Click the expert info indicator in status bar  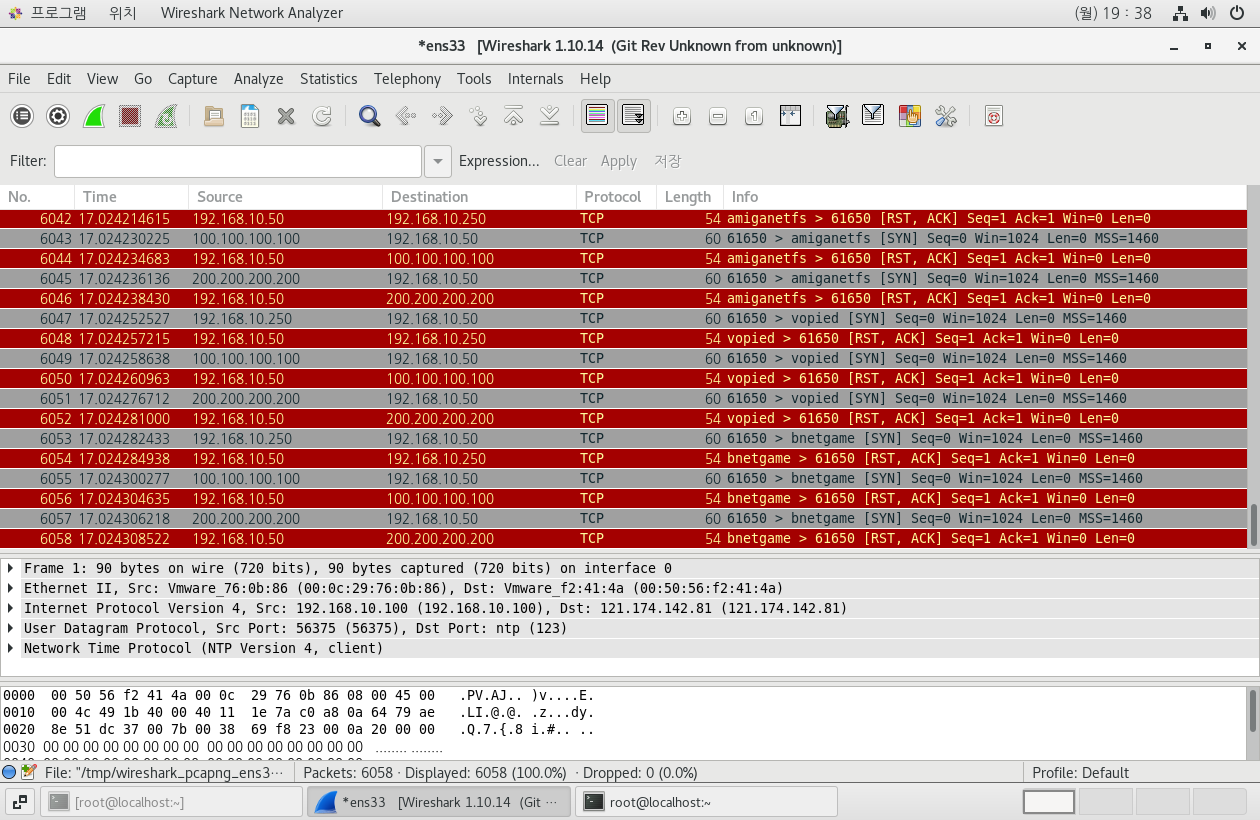(9, 772)
